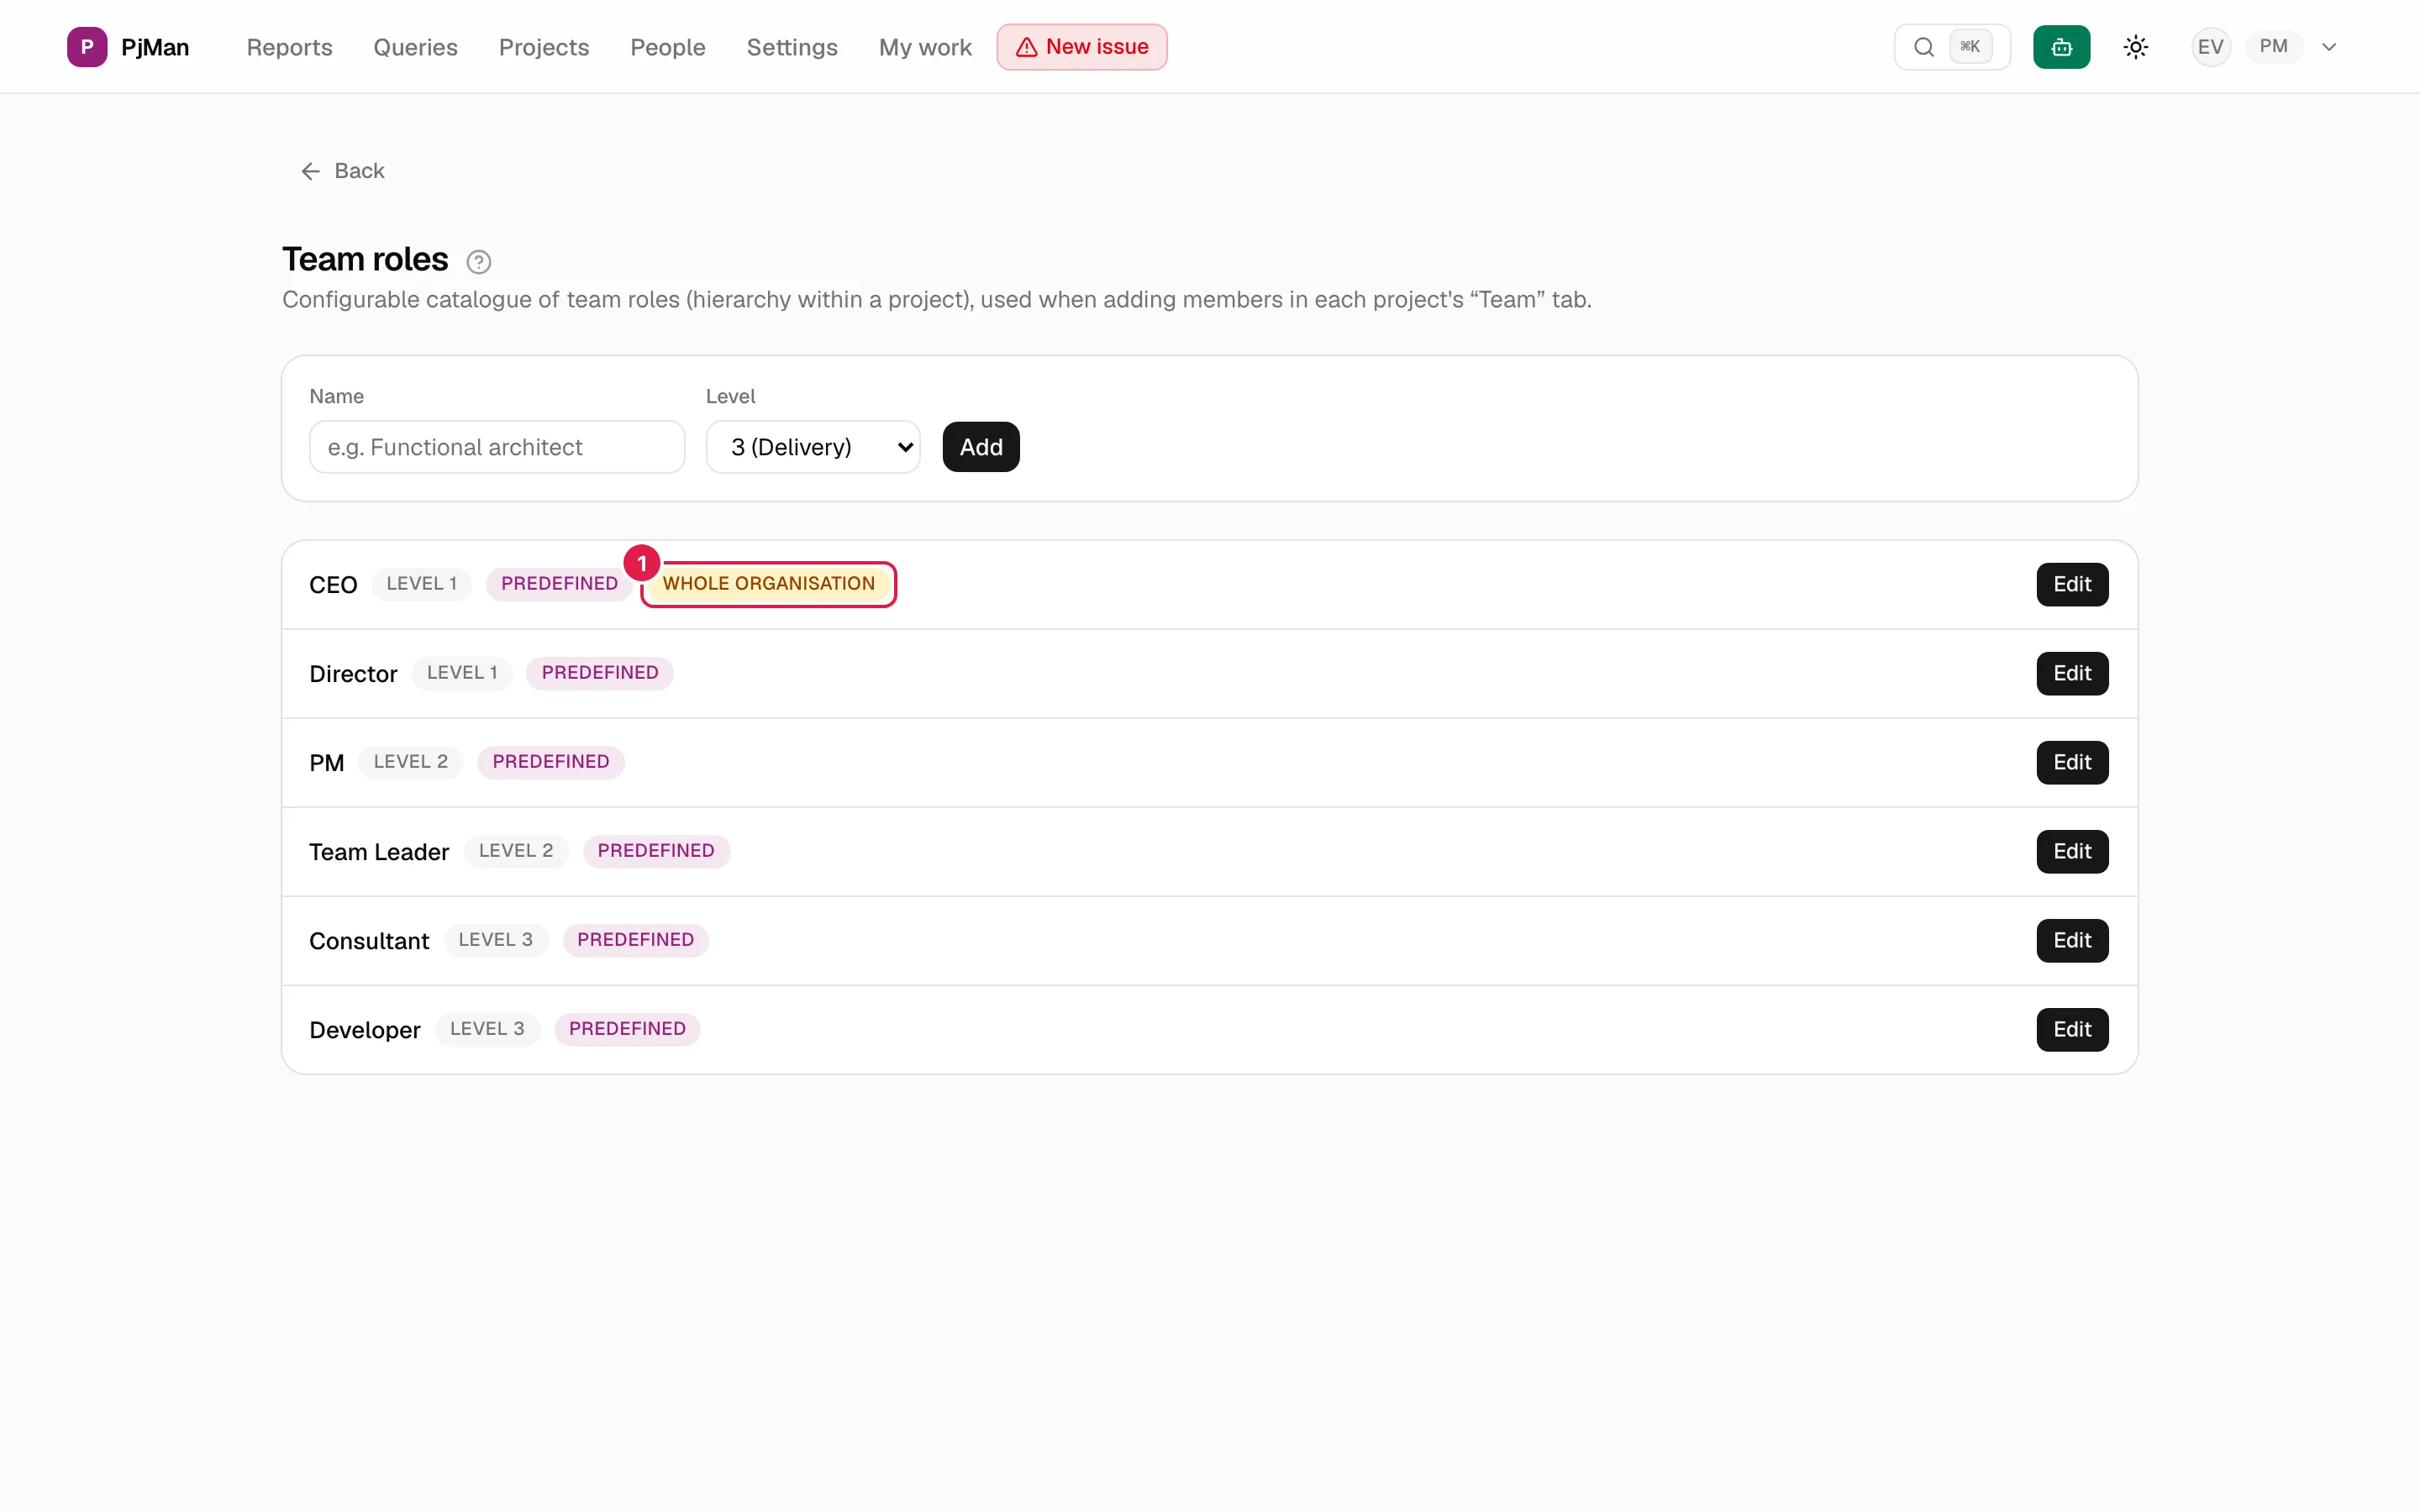The image size is (2420, 1512).
Task: Go to My work
Action: 925,47
